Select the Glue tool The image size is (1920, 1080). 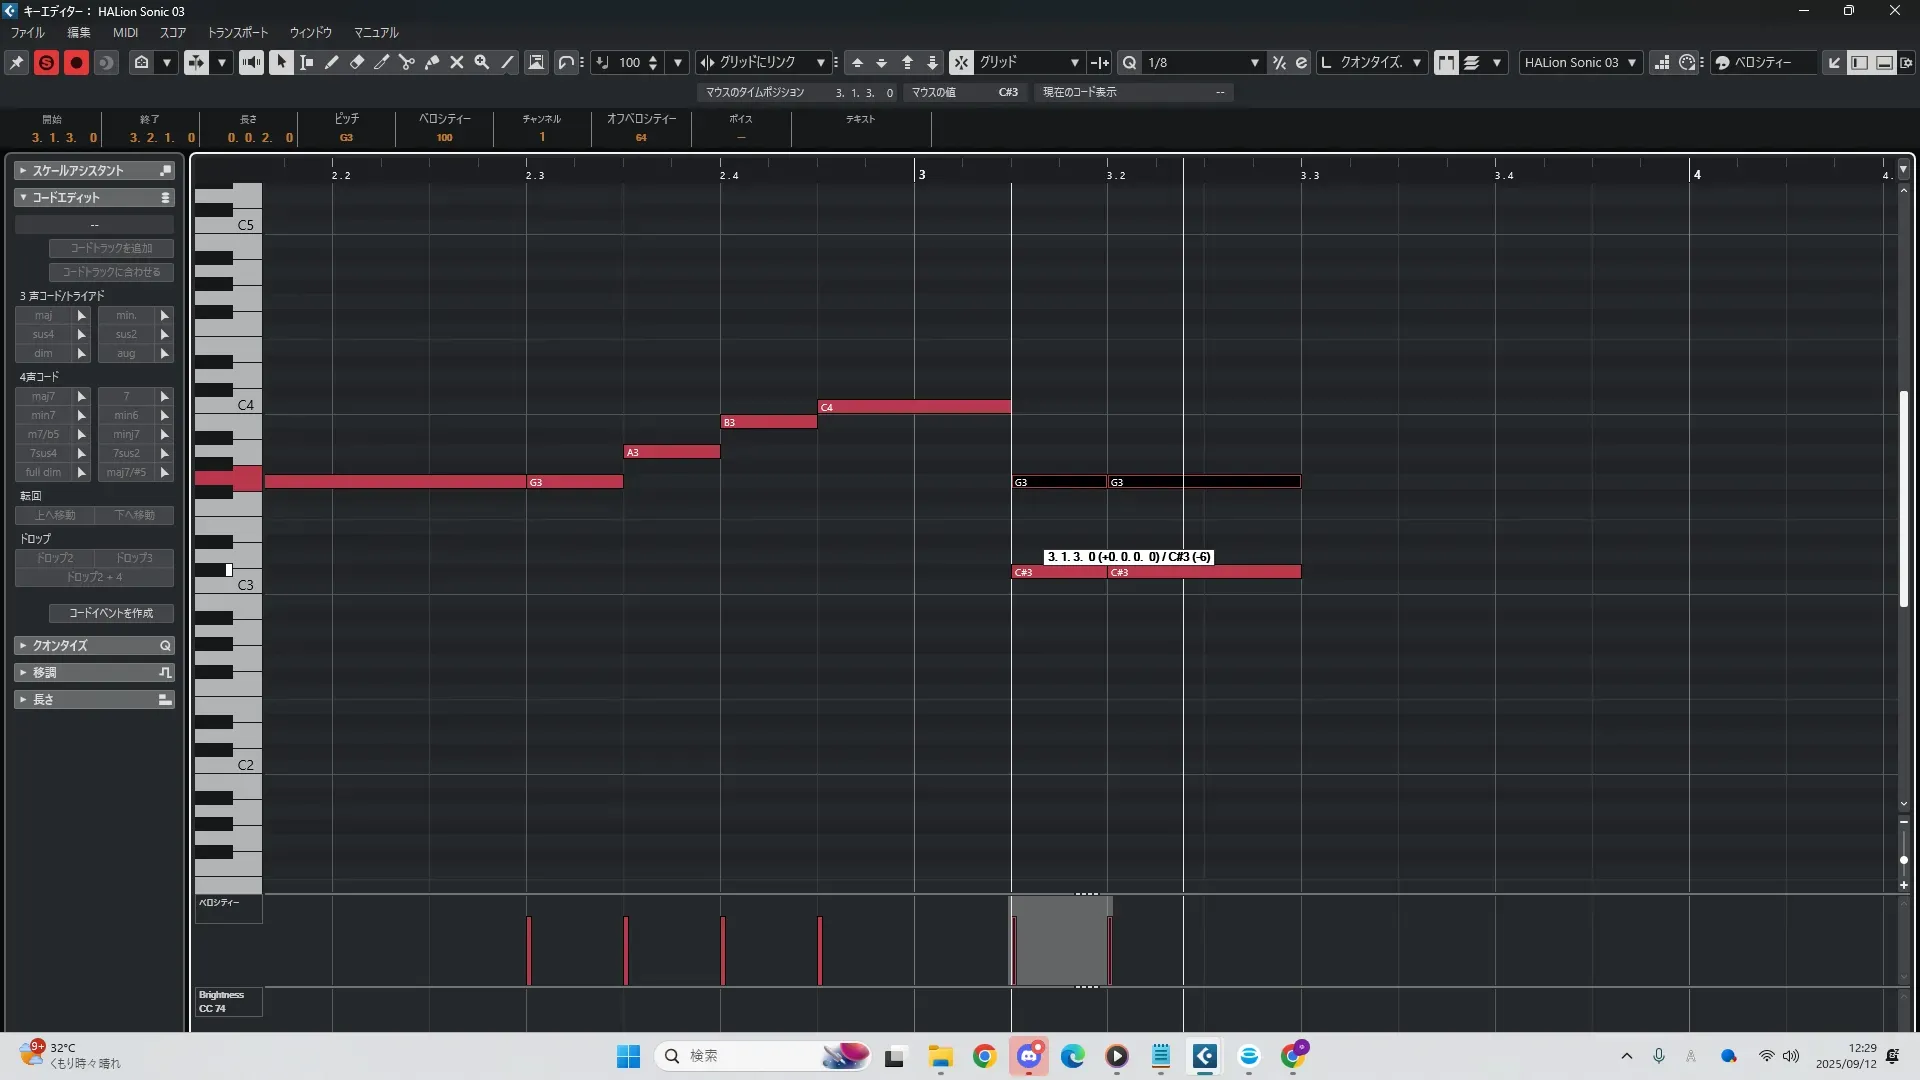432,62
